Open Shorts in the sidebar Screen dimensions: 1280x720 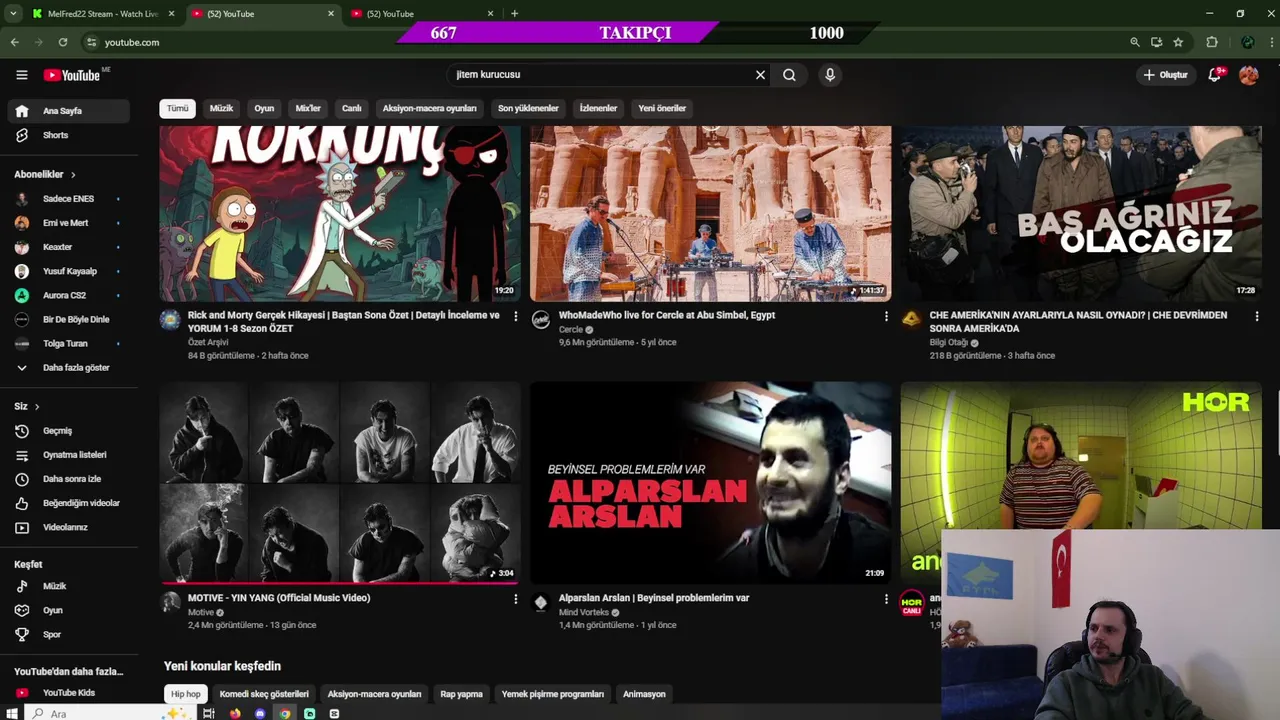[x=68, y=135]
